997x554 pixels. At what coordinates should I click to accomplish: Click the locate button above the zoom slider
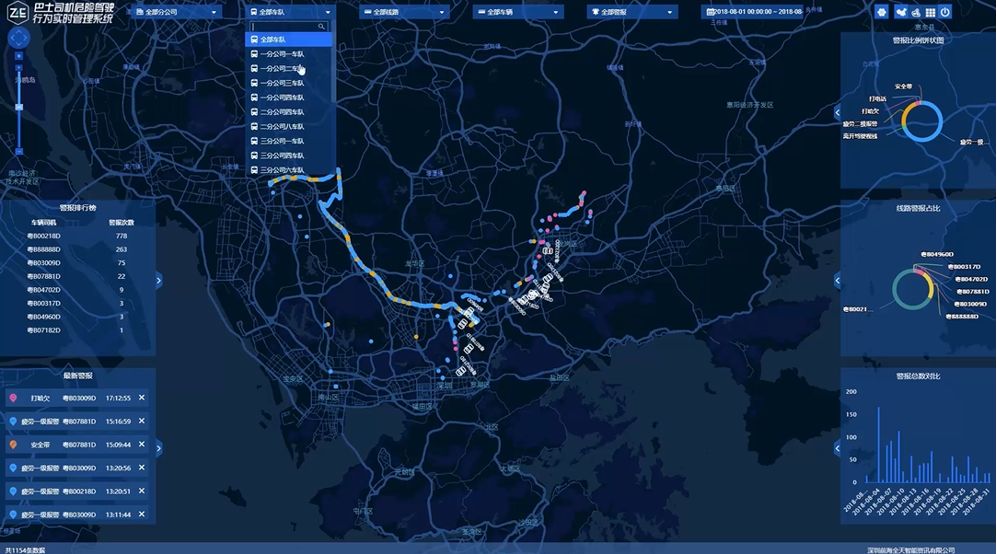coord(19,56)
